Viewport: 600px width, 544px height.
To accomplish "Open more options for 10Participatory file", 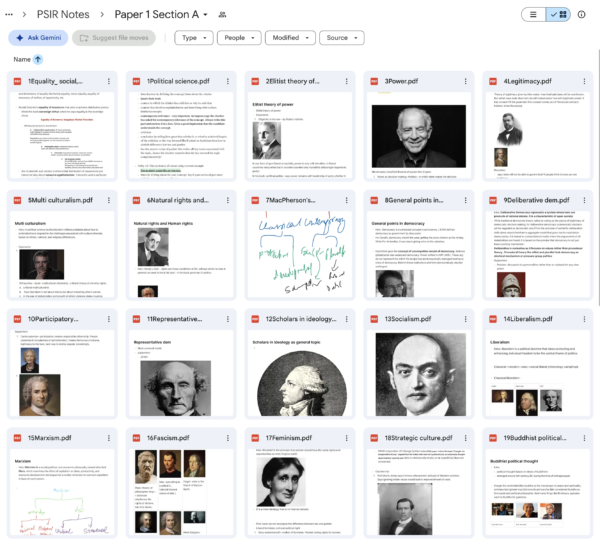I will point(109,319).
